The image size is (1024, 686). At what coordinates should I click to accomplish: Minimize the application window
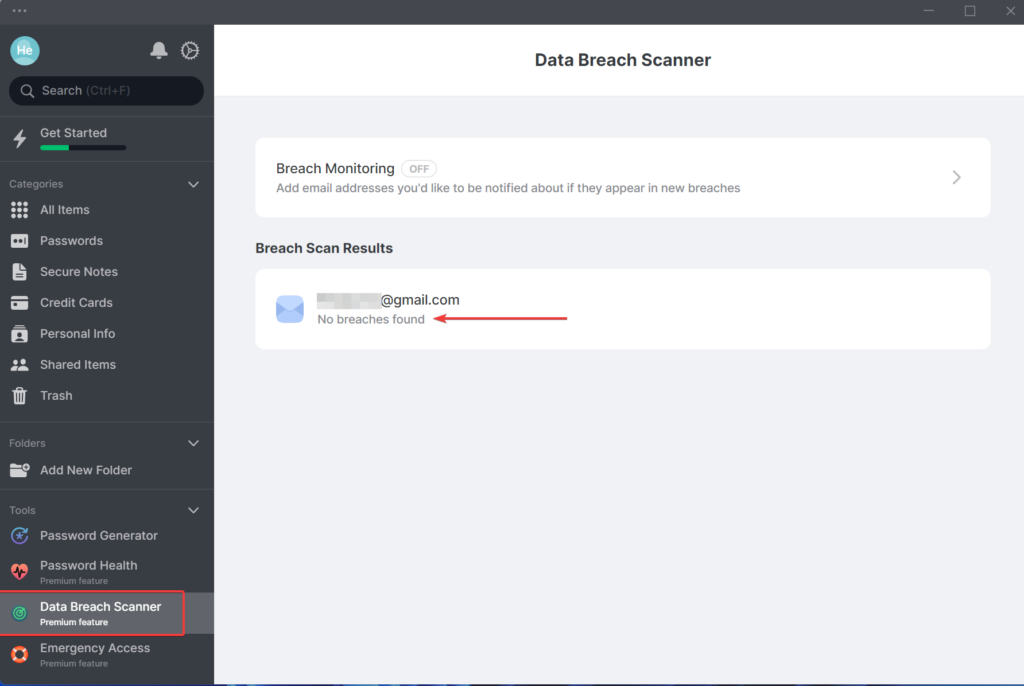coord(928,11)
